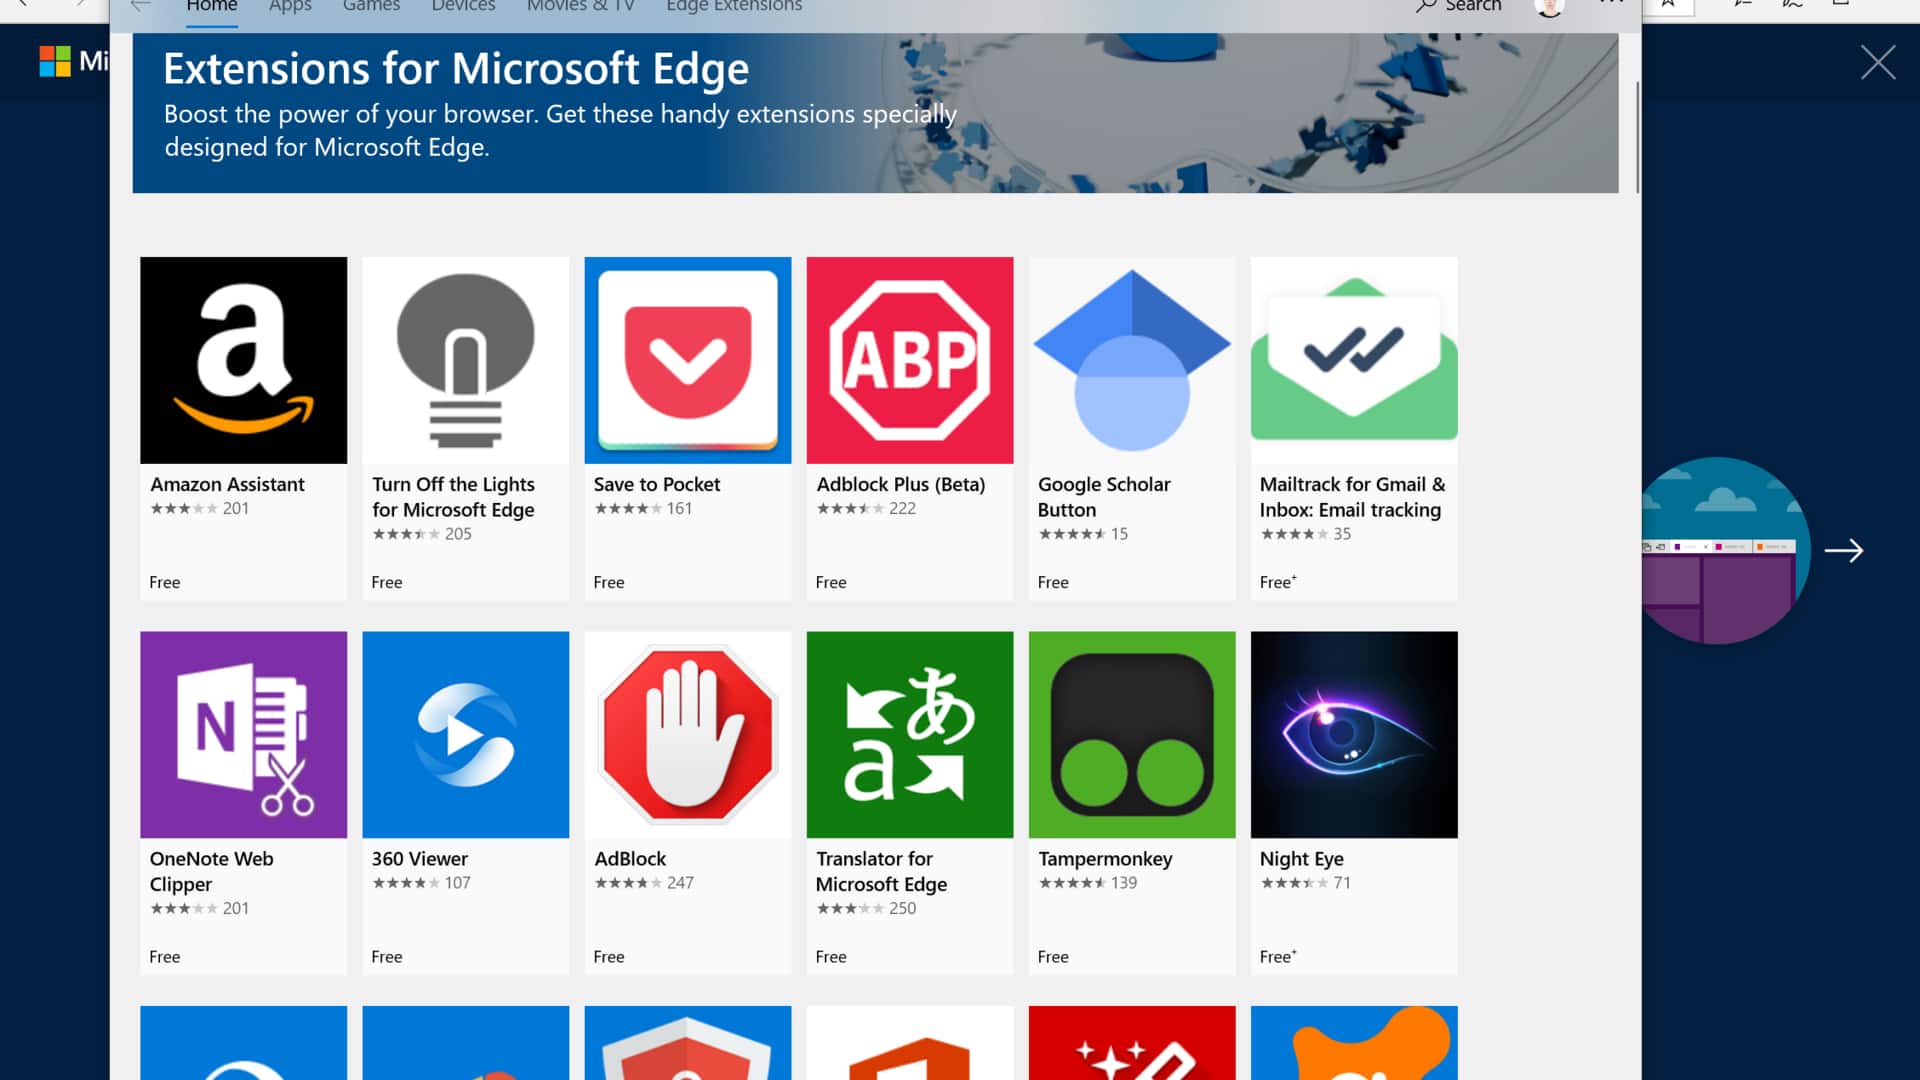
Task: Click the Free price under Mailtrack
Action: 1278,582
